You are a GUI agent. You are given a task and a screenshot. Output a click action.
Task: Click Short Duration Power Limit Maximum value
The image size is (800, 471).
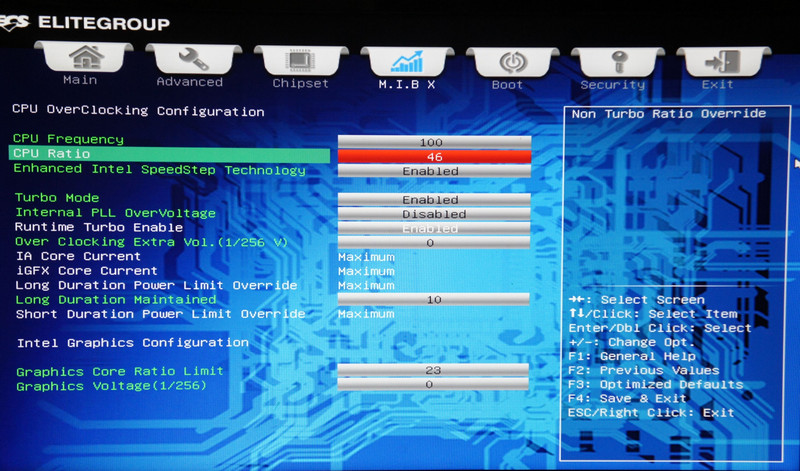(366, 314)
